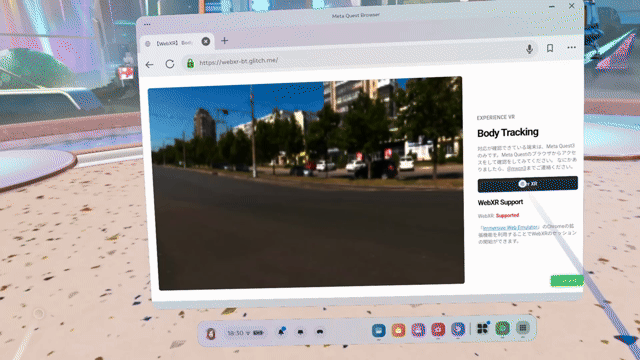Launch the blue circular-logo app in the dock
The width and height of the screenshot is (640, 360).
click(x=458, y=329)
